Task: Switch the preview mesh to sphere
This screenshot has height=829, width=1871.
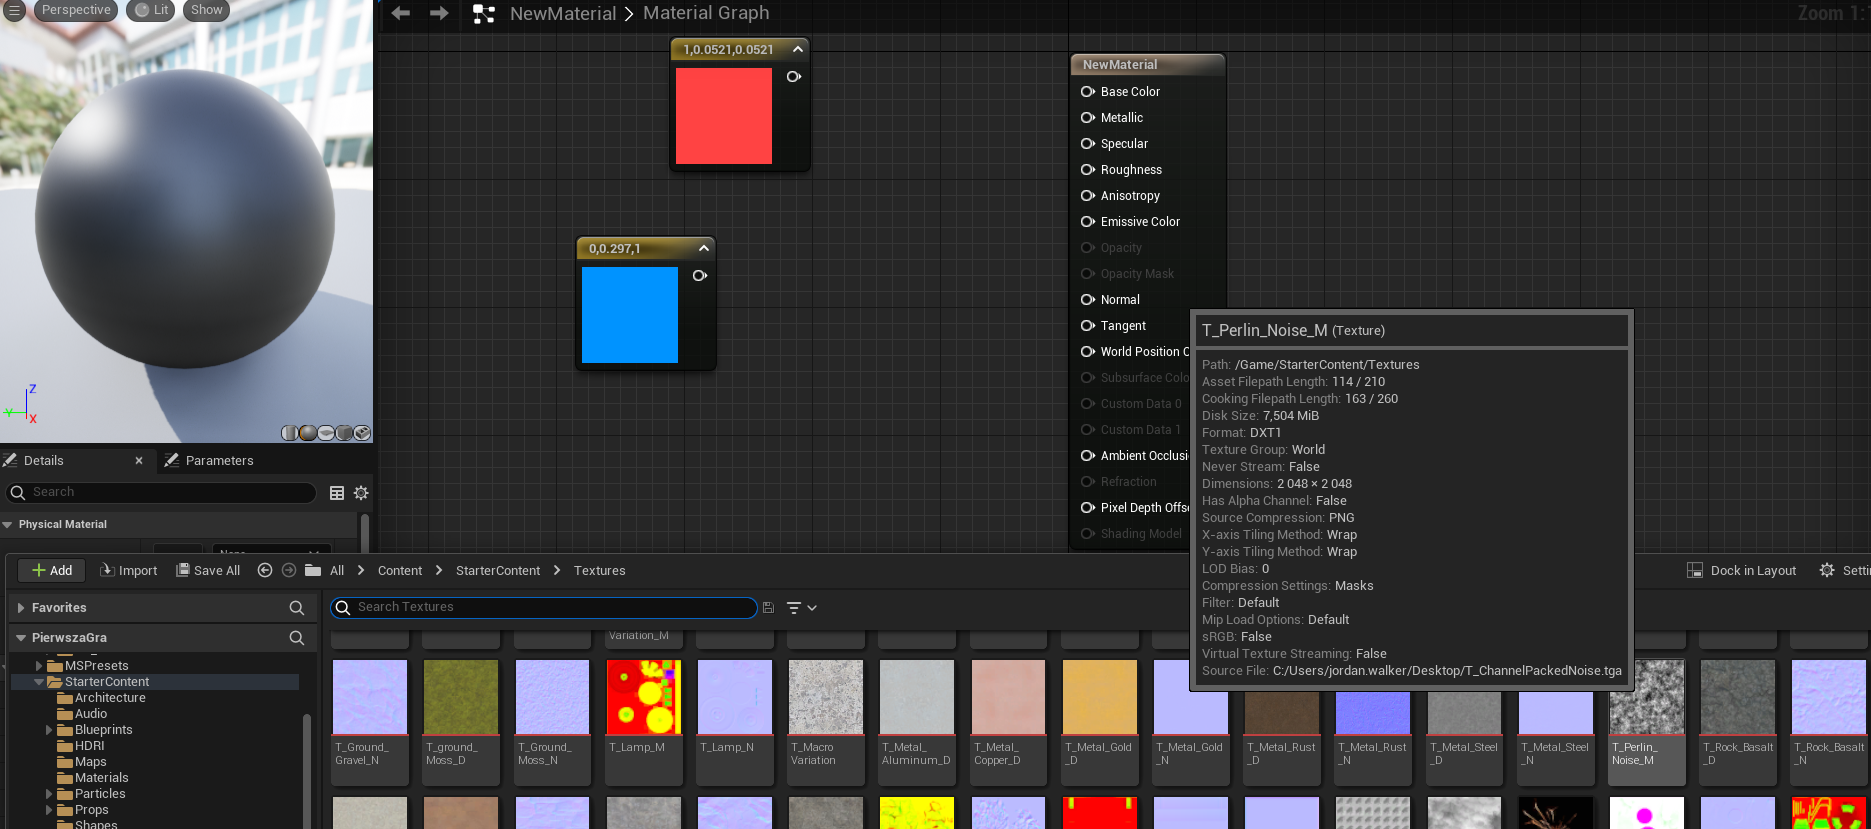Action: coord(308,433)
